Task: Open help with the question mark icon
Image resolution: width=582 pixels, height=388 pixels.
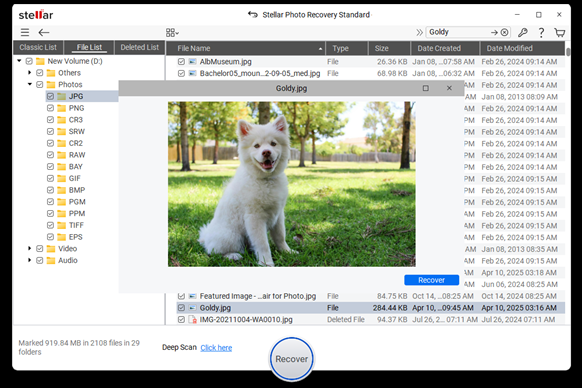Action: (541, 33)
